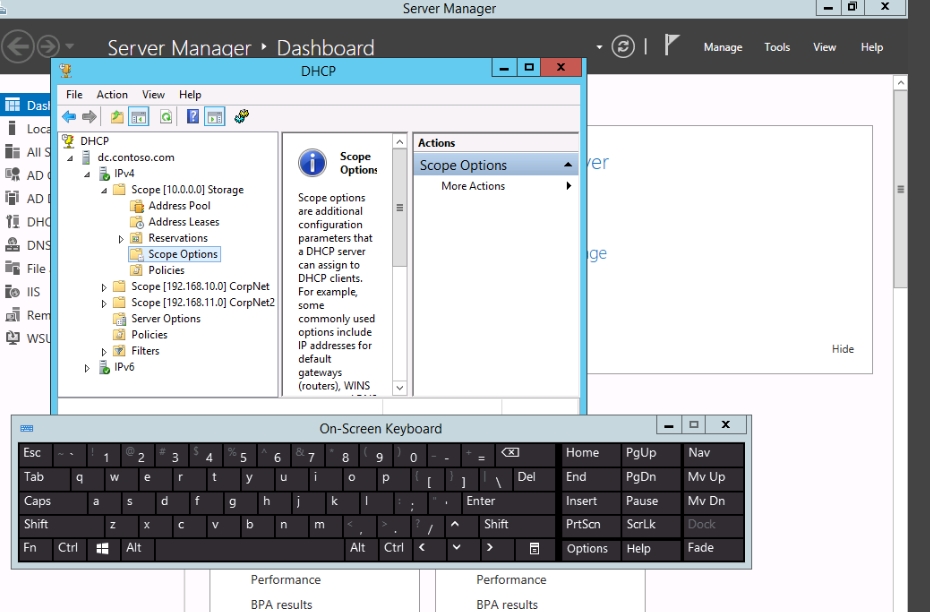Image resolution: width=930 pixels, height=612 pixels.
Task: Click the Tab key on On-Screen Keyboard
Action: [x=44, y=477]
